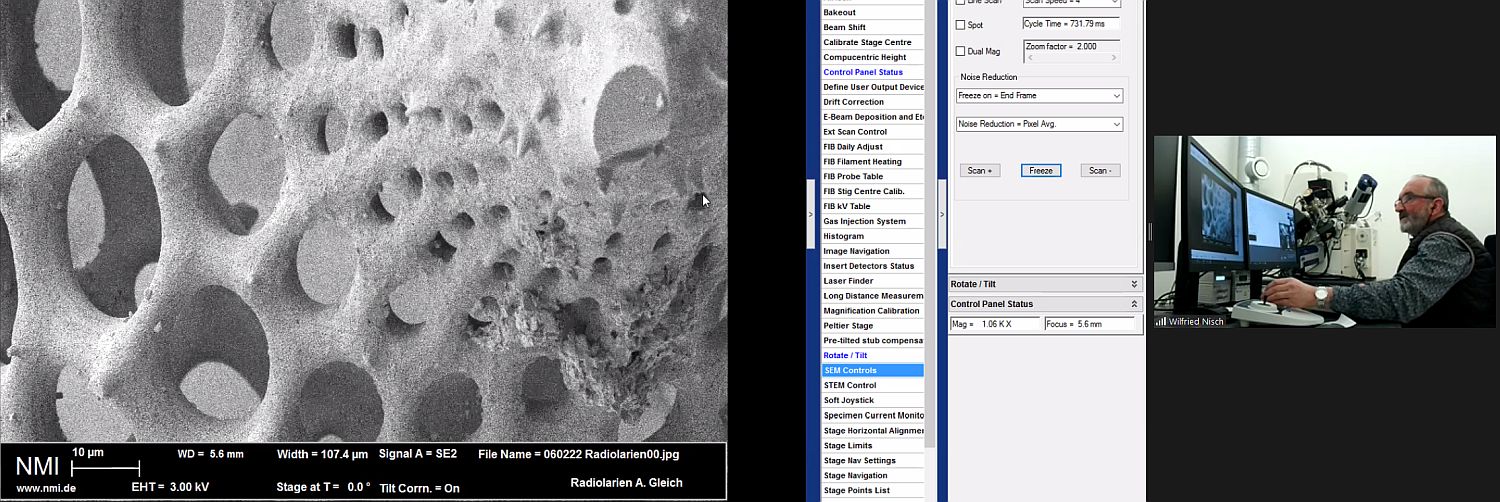The width and height of the screenshot is (1500, 502).
Task: Click the Scan + button
Action: (x=979, y=171)
